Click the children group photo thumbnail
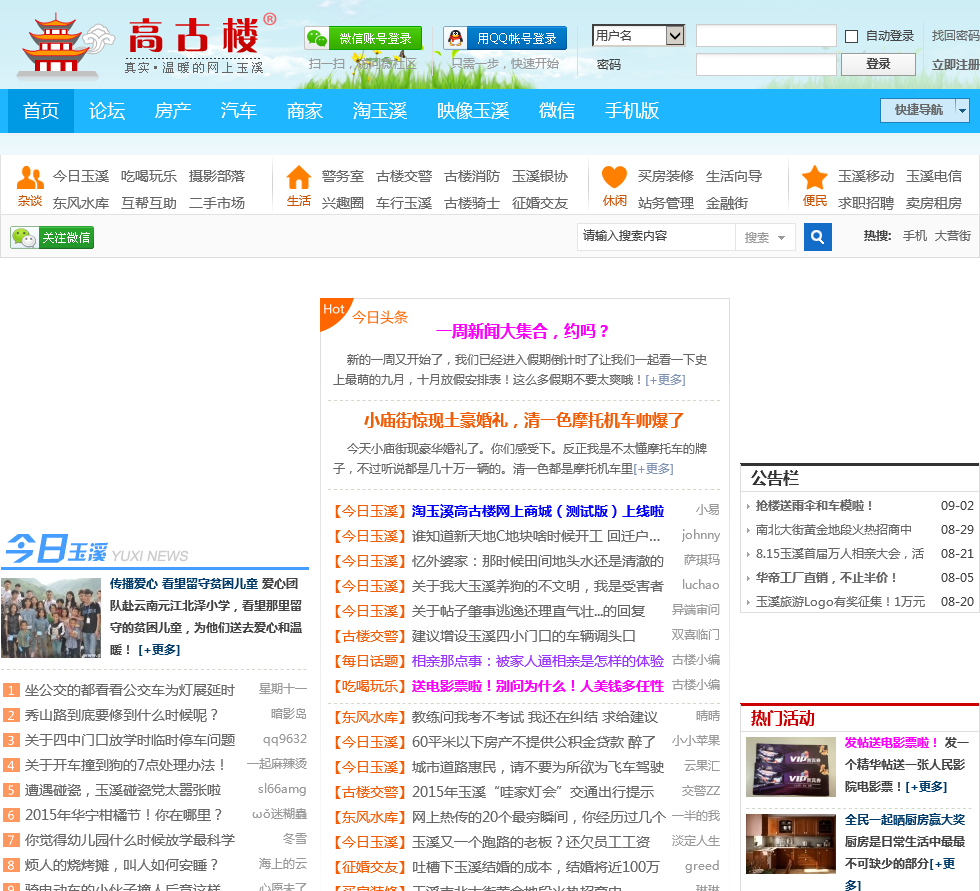The height and width of the screenshot is (891, 980). coord(51,618)
